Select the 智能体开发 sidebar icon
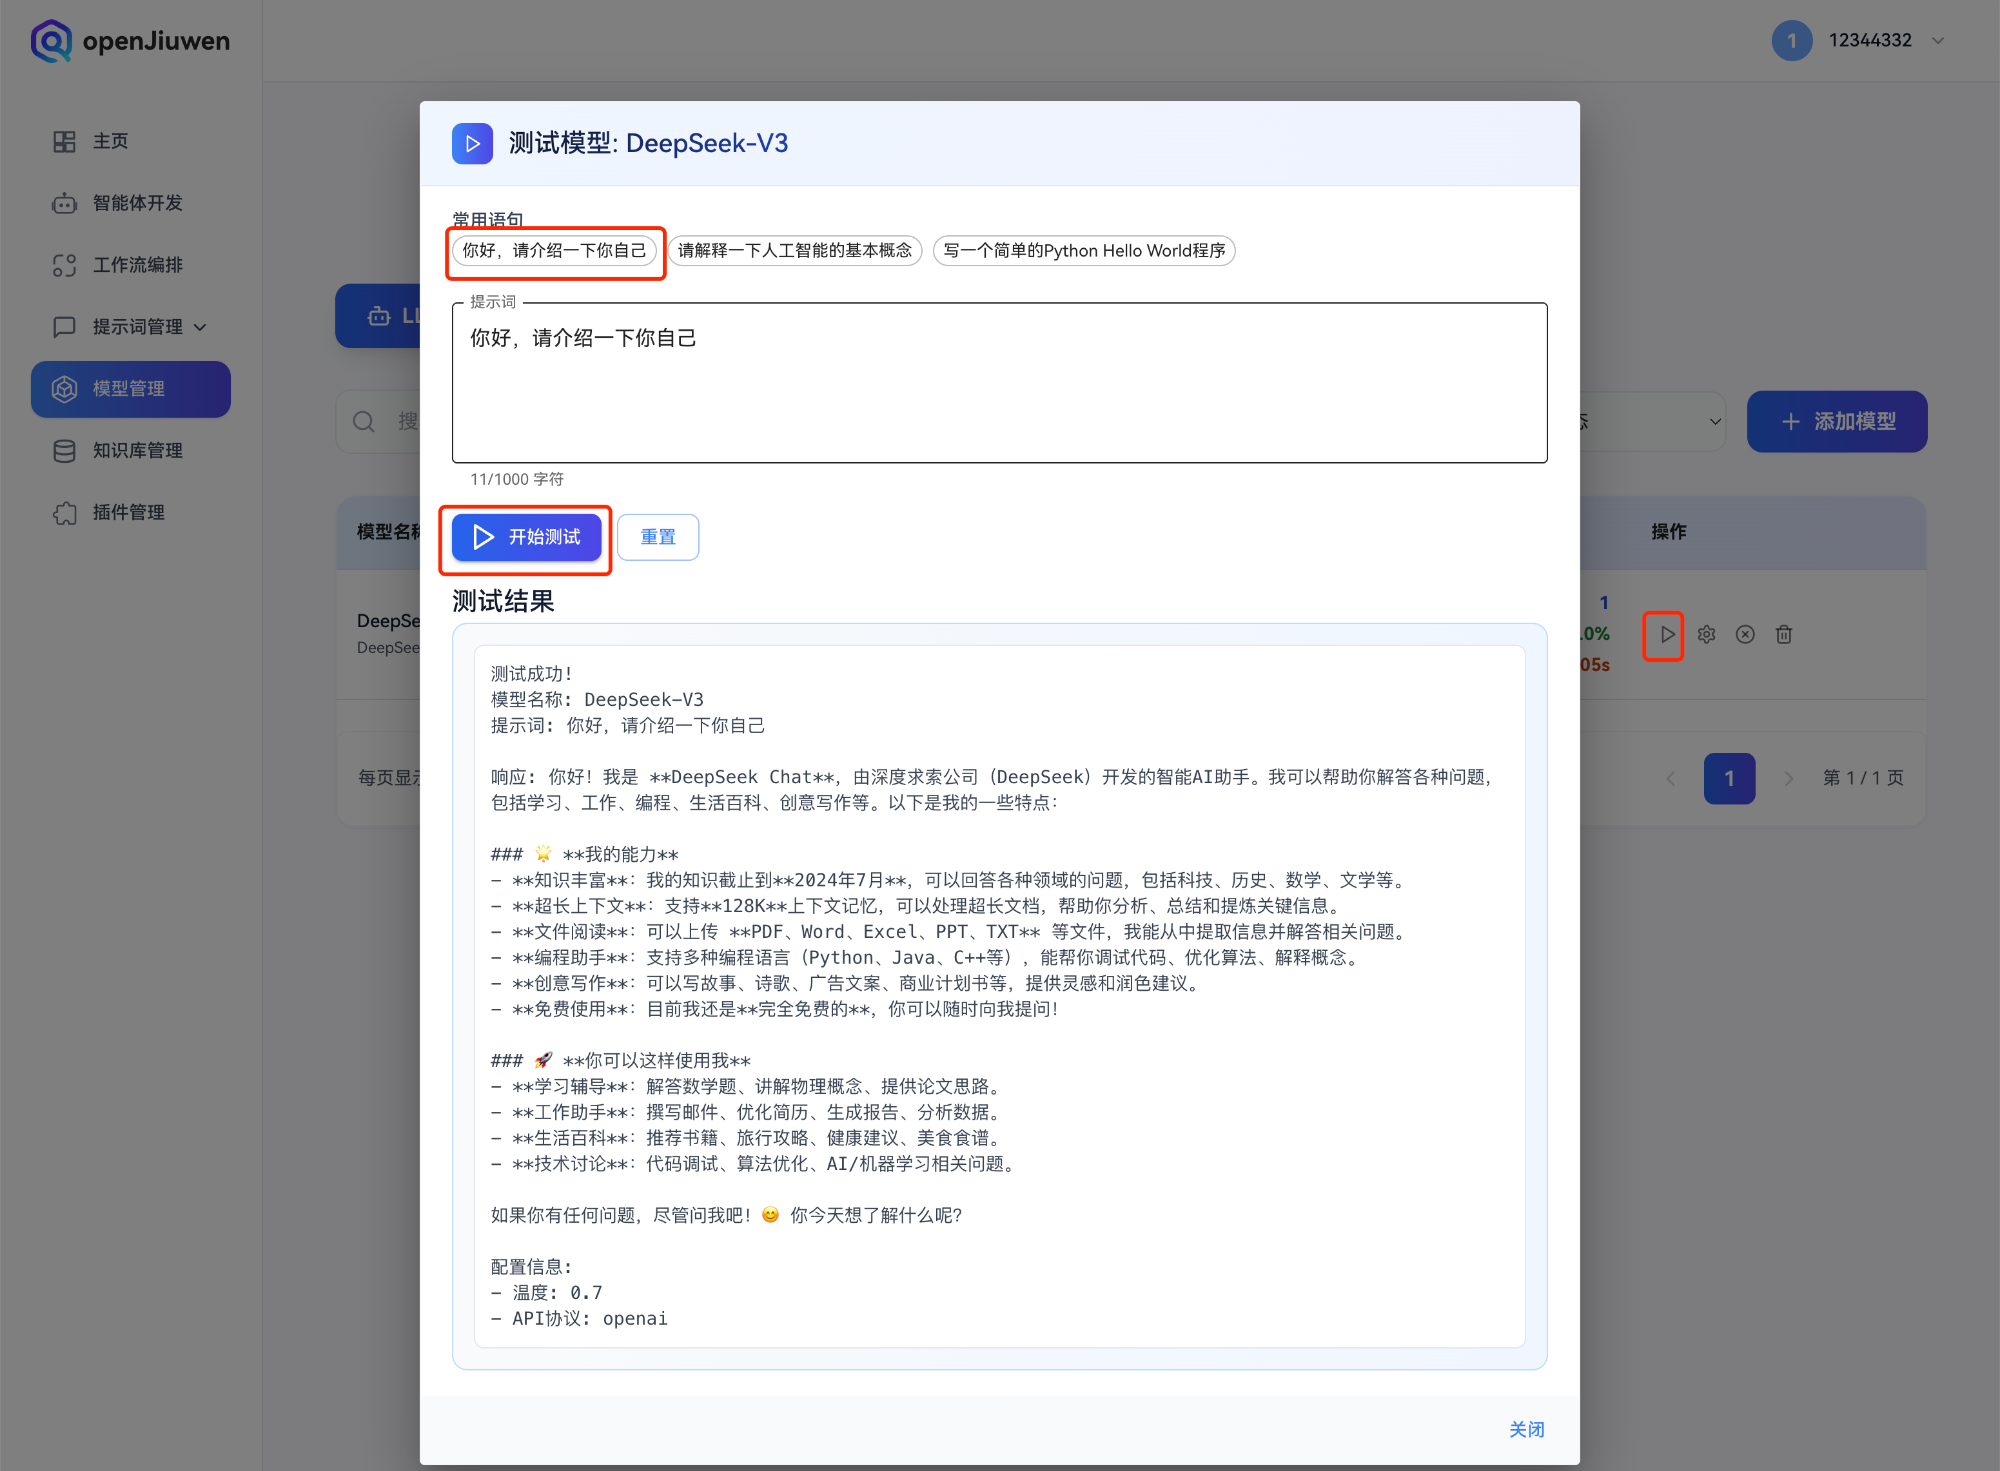This screenshot has width=2000, height=1471. pos(137,203)
